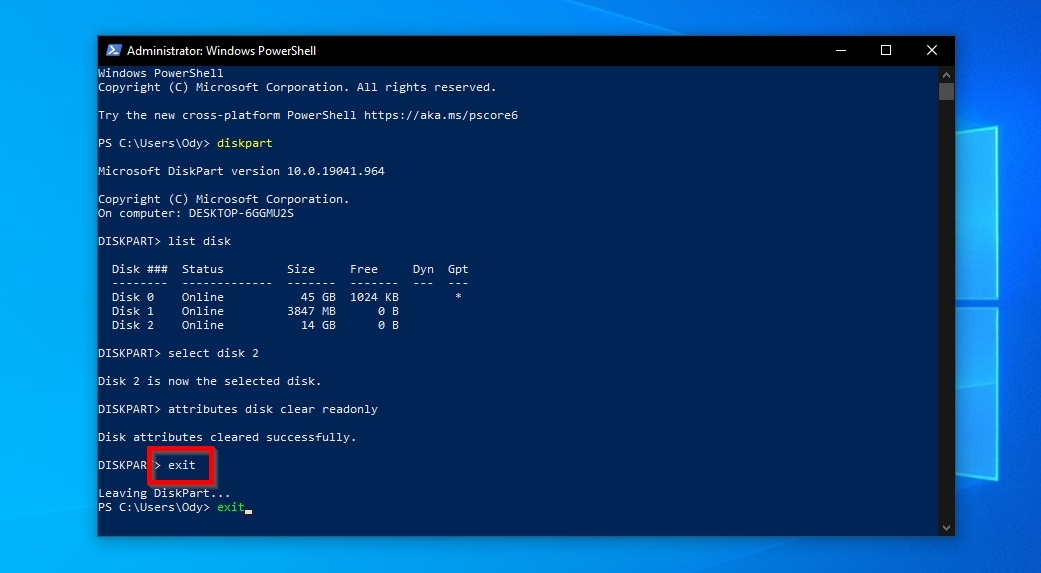This screenshot has width=1041, height=573.
Task: Click 'attributes disk clear readonly' command text
Action: point(273,409)
